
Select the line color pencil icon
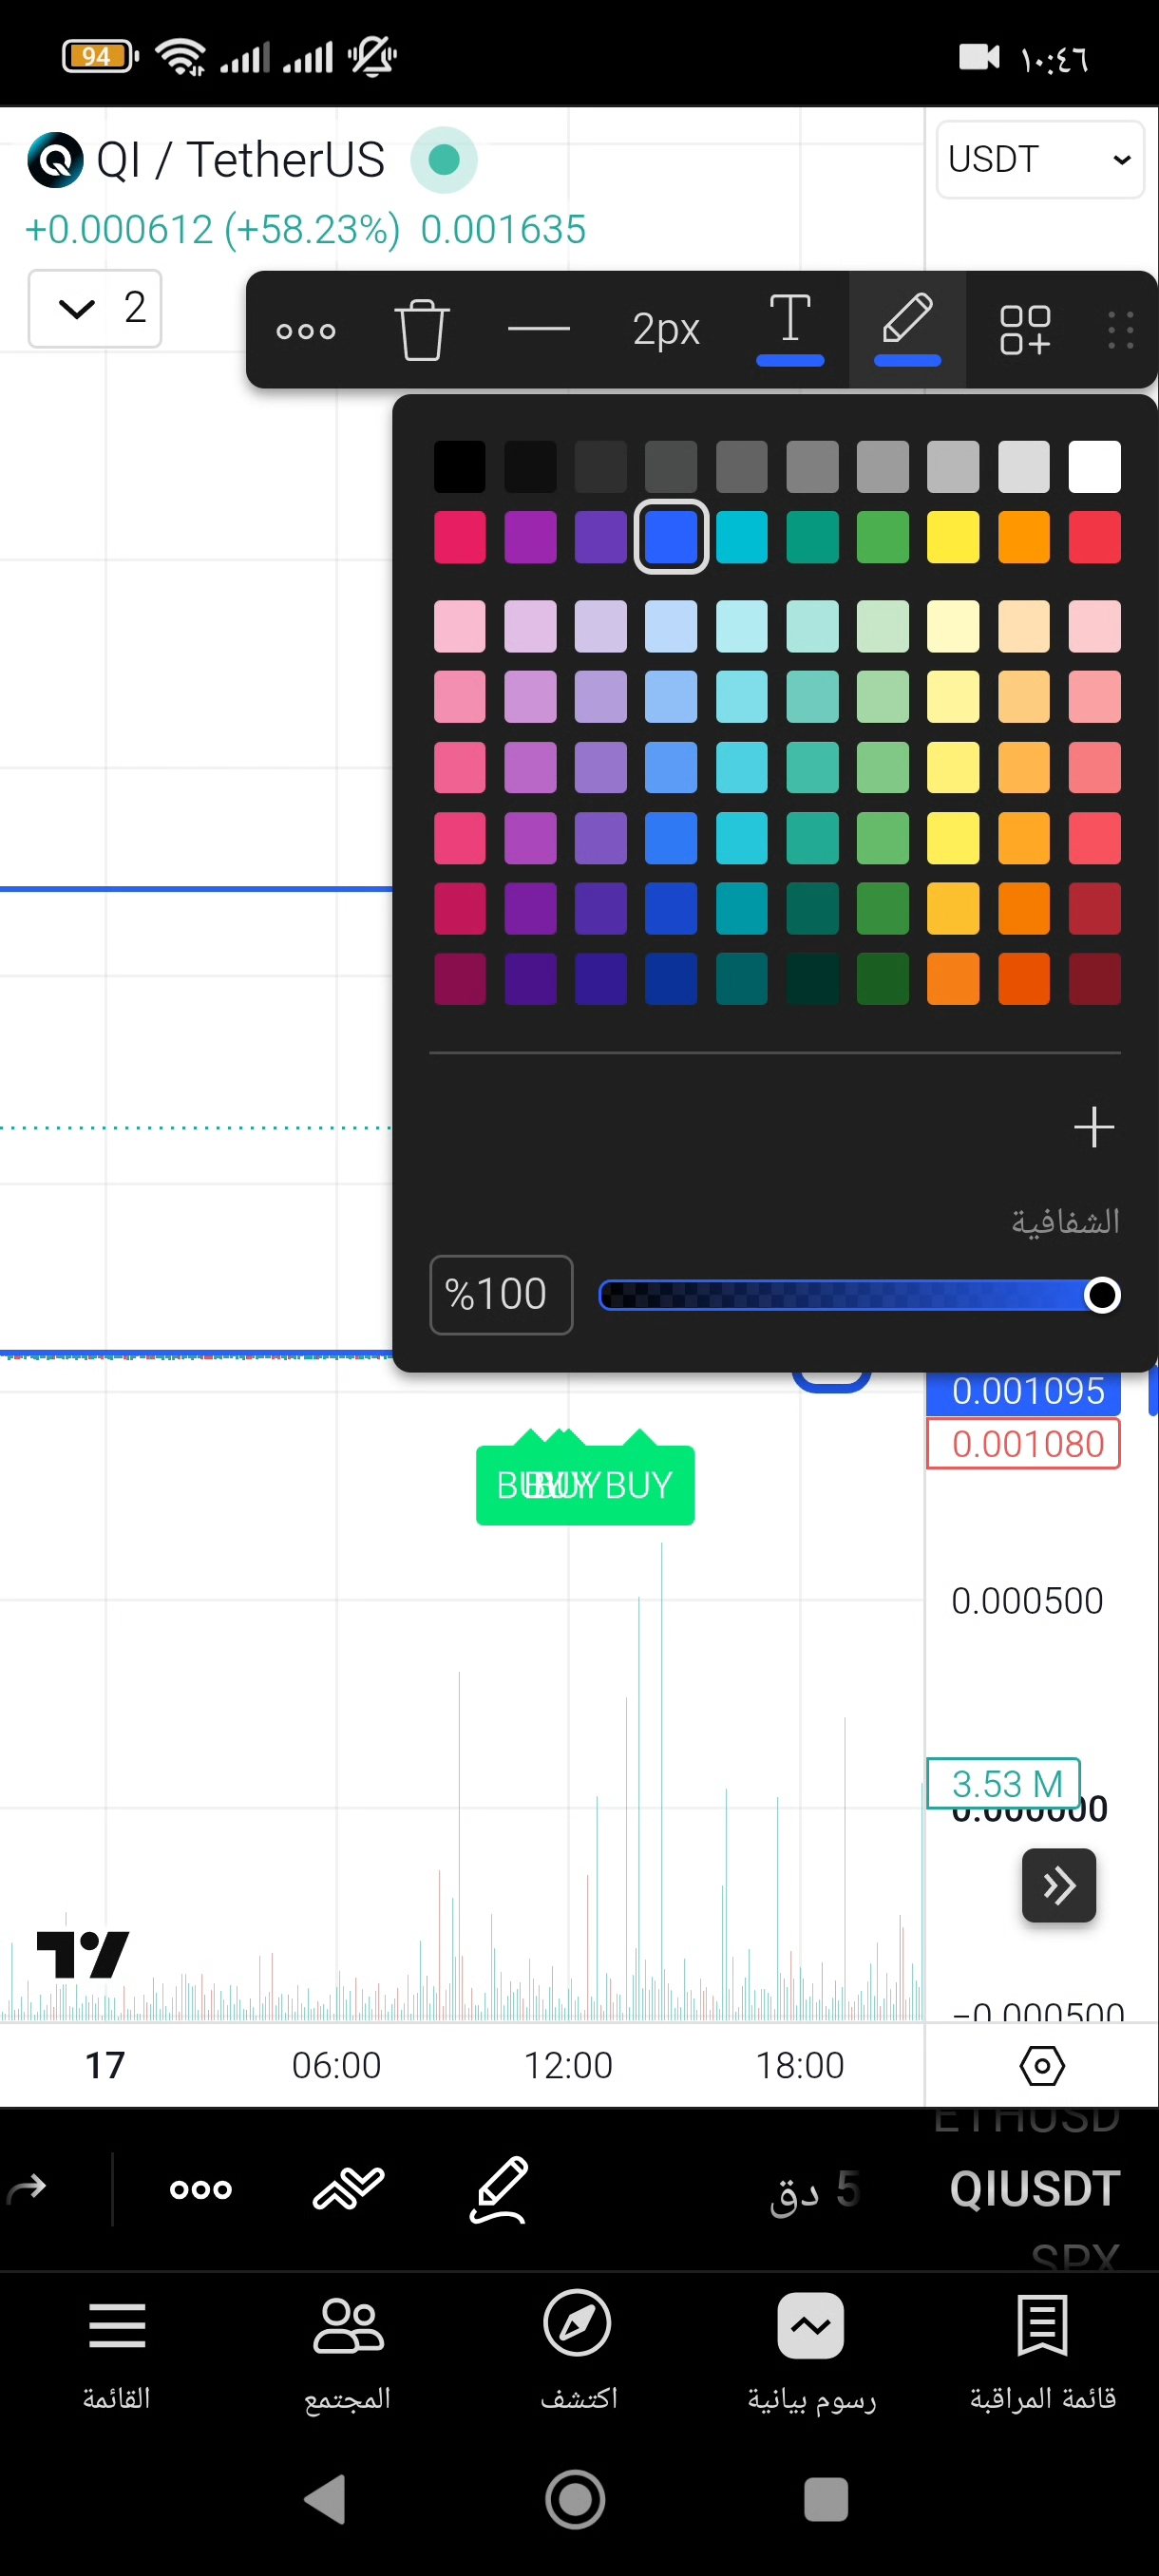(907, 329)
